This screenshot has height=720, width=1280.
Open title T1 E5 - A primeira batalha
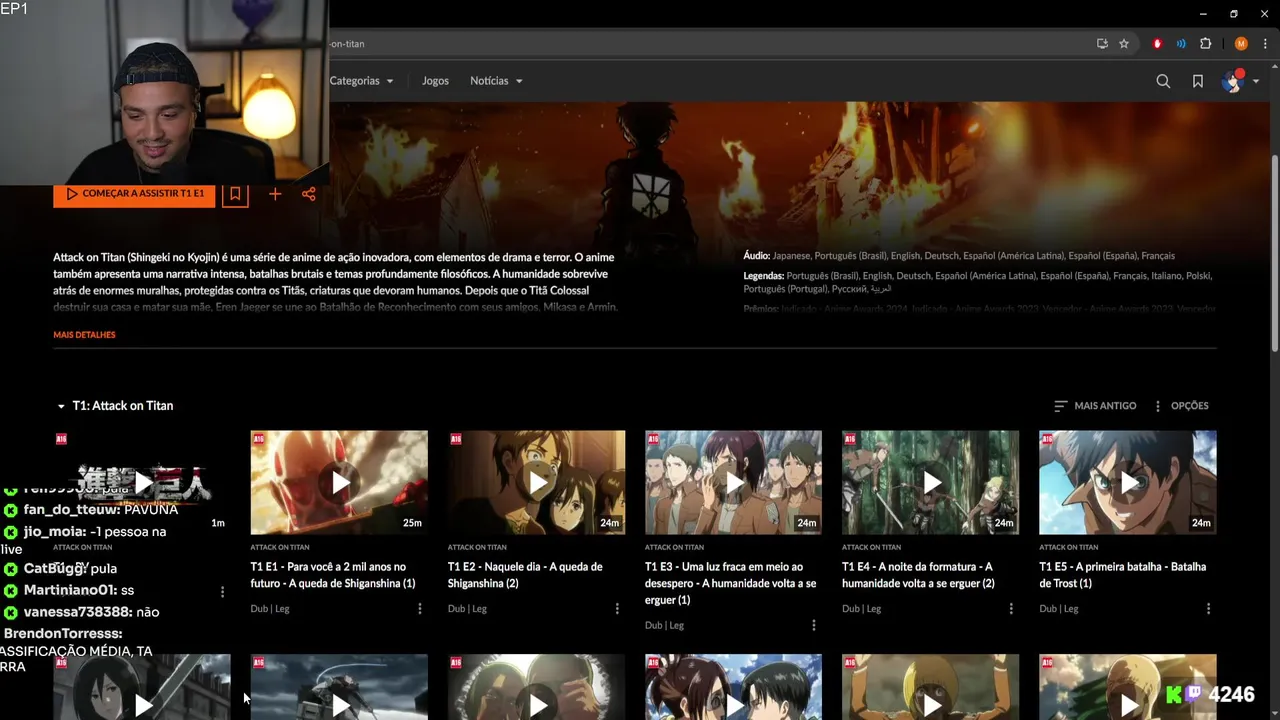[1122, 575]
